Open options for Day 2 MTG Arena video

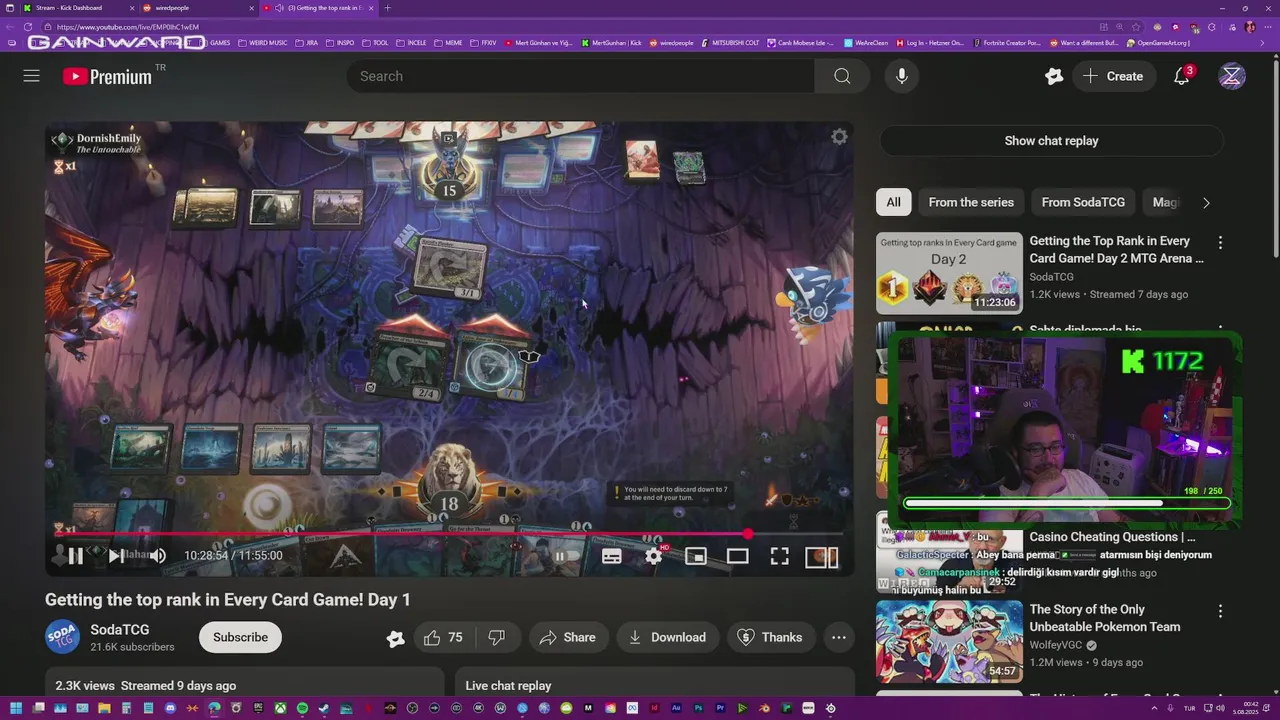click(x=1220, y=243)
